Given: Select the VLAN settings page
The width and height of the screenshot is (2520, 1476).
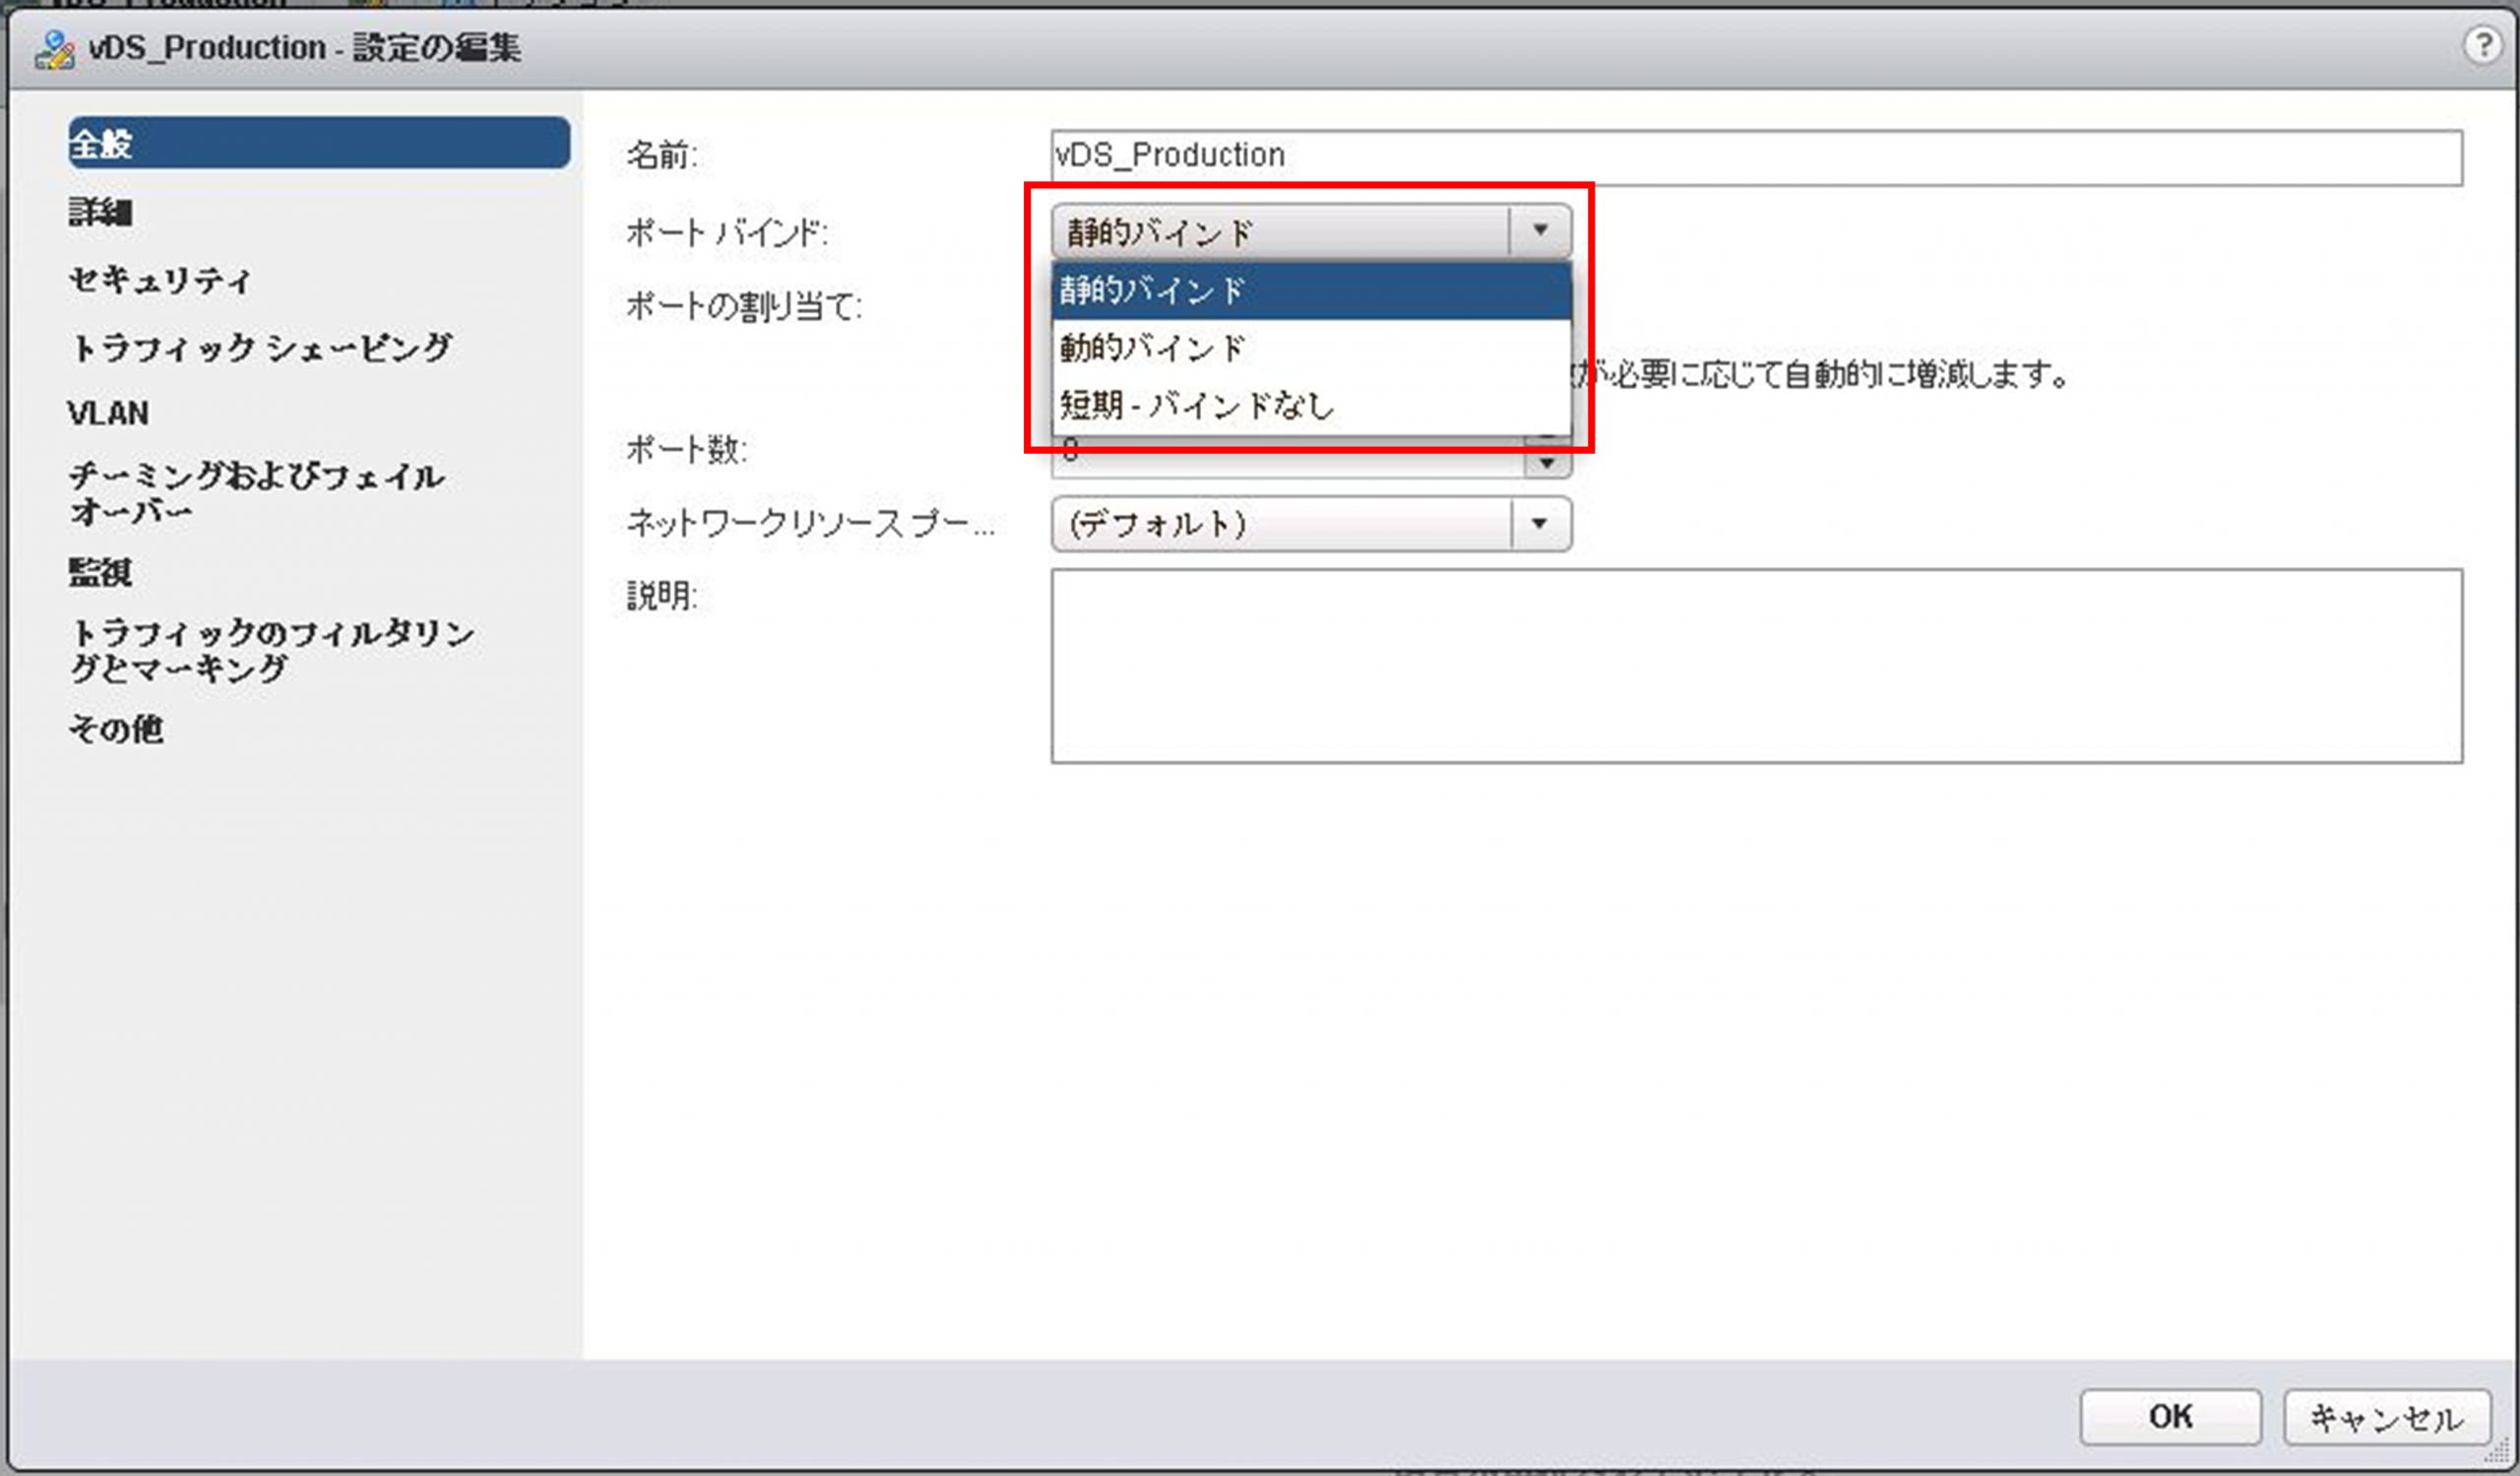Looking at the screenshot, I should (x=108, y=413).
